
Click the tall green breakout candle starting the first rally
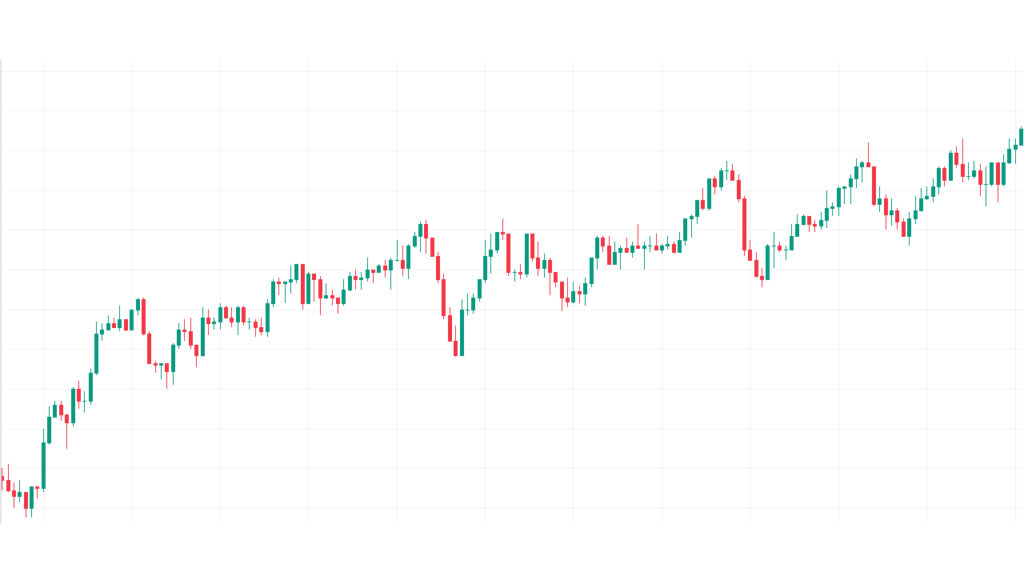pyautogui.click(x=44, y=465)
